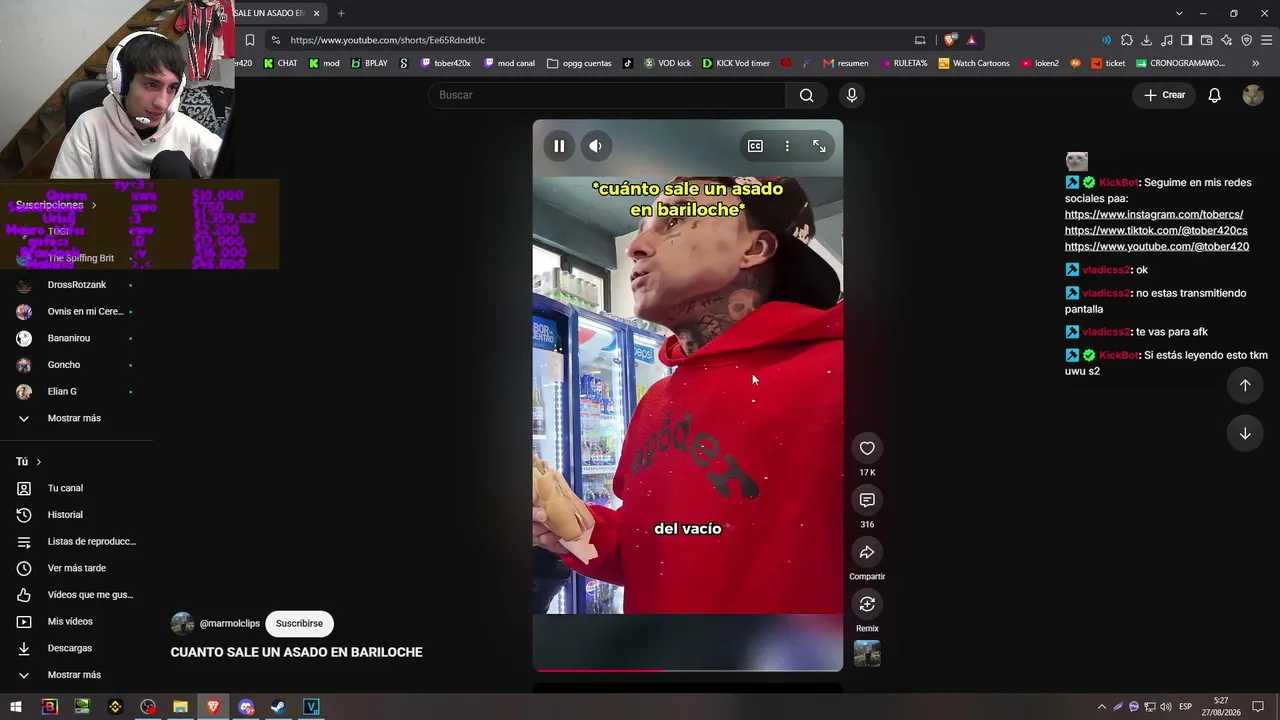The width and height of the screenshot is (1280, 720).
Task: Open Historial in the sidebar
Action: pos(65,515)
